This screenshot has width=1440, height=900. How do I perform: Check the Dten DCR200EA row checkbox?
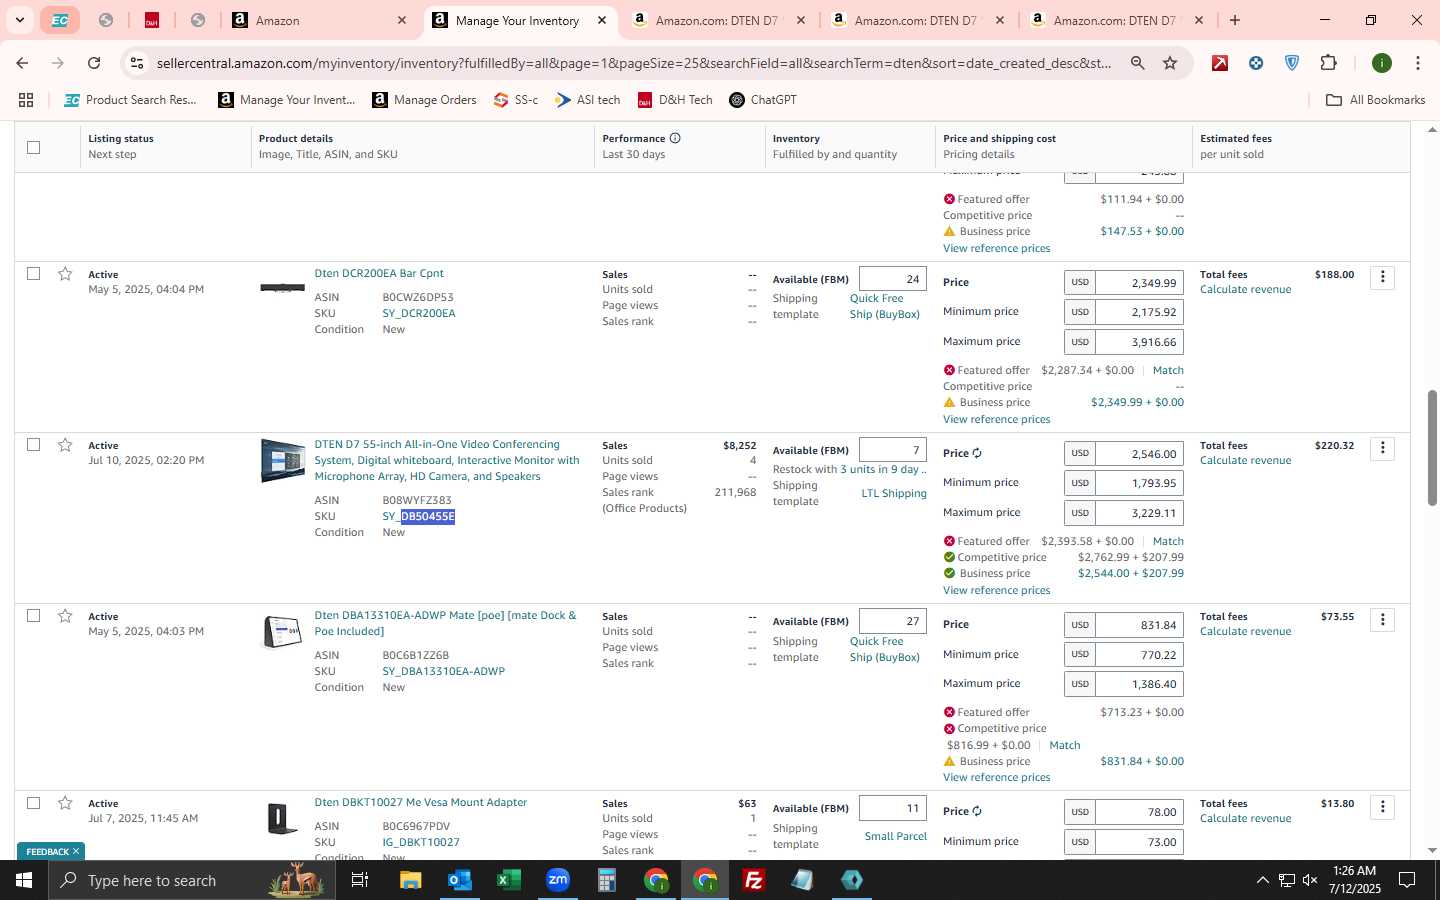(x=33, y=273)
